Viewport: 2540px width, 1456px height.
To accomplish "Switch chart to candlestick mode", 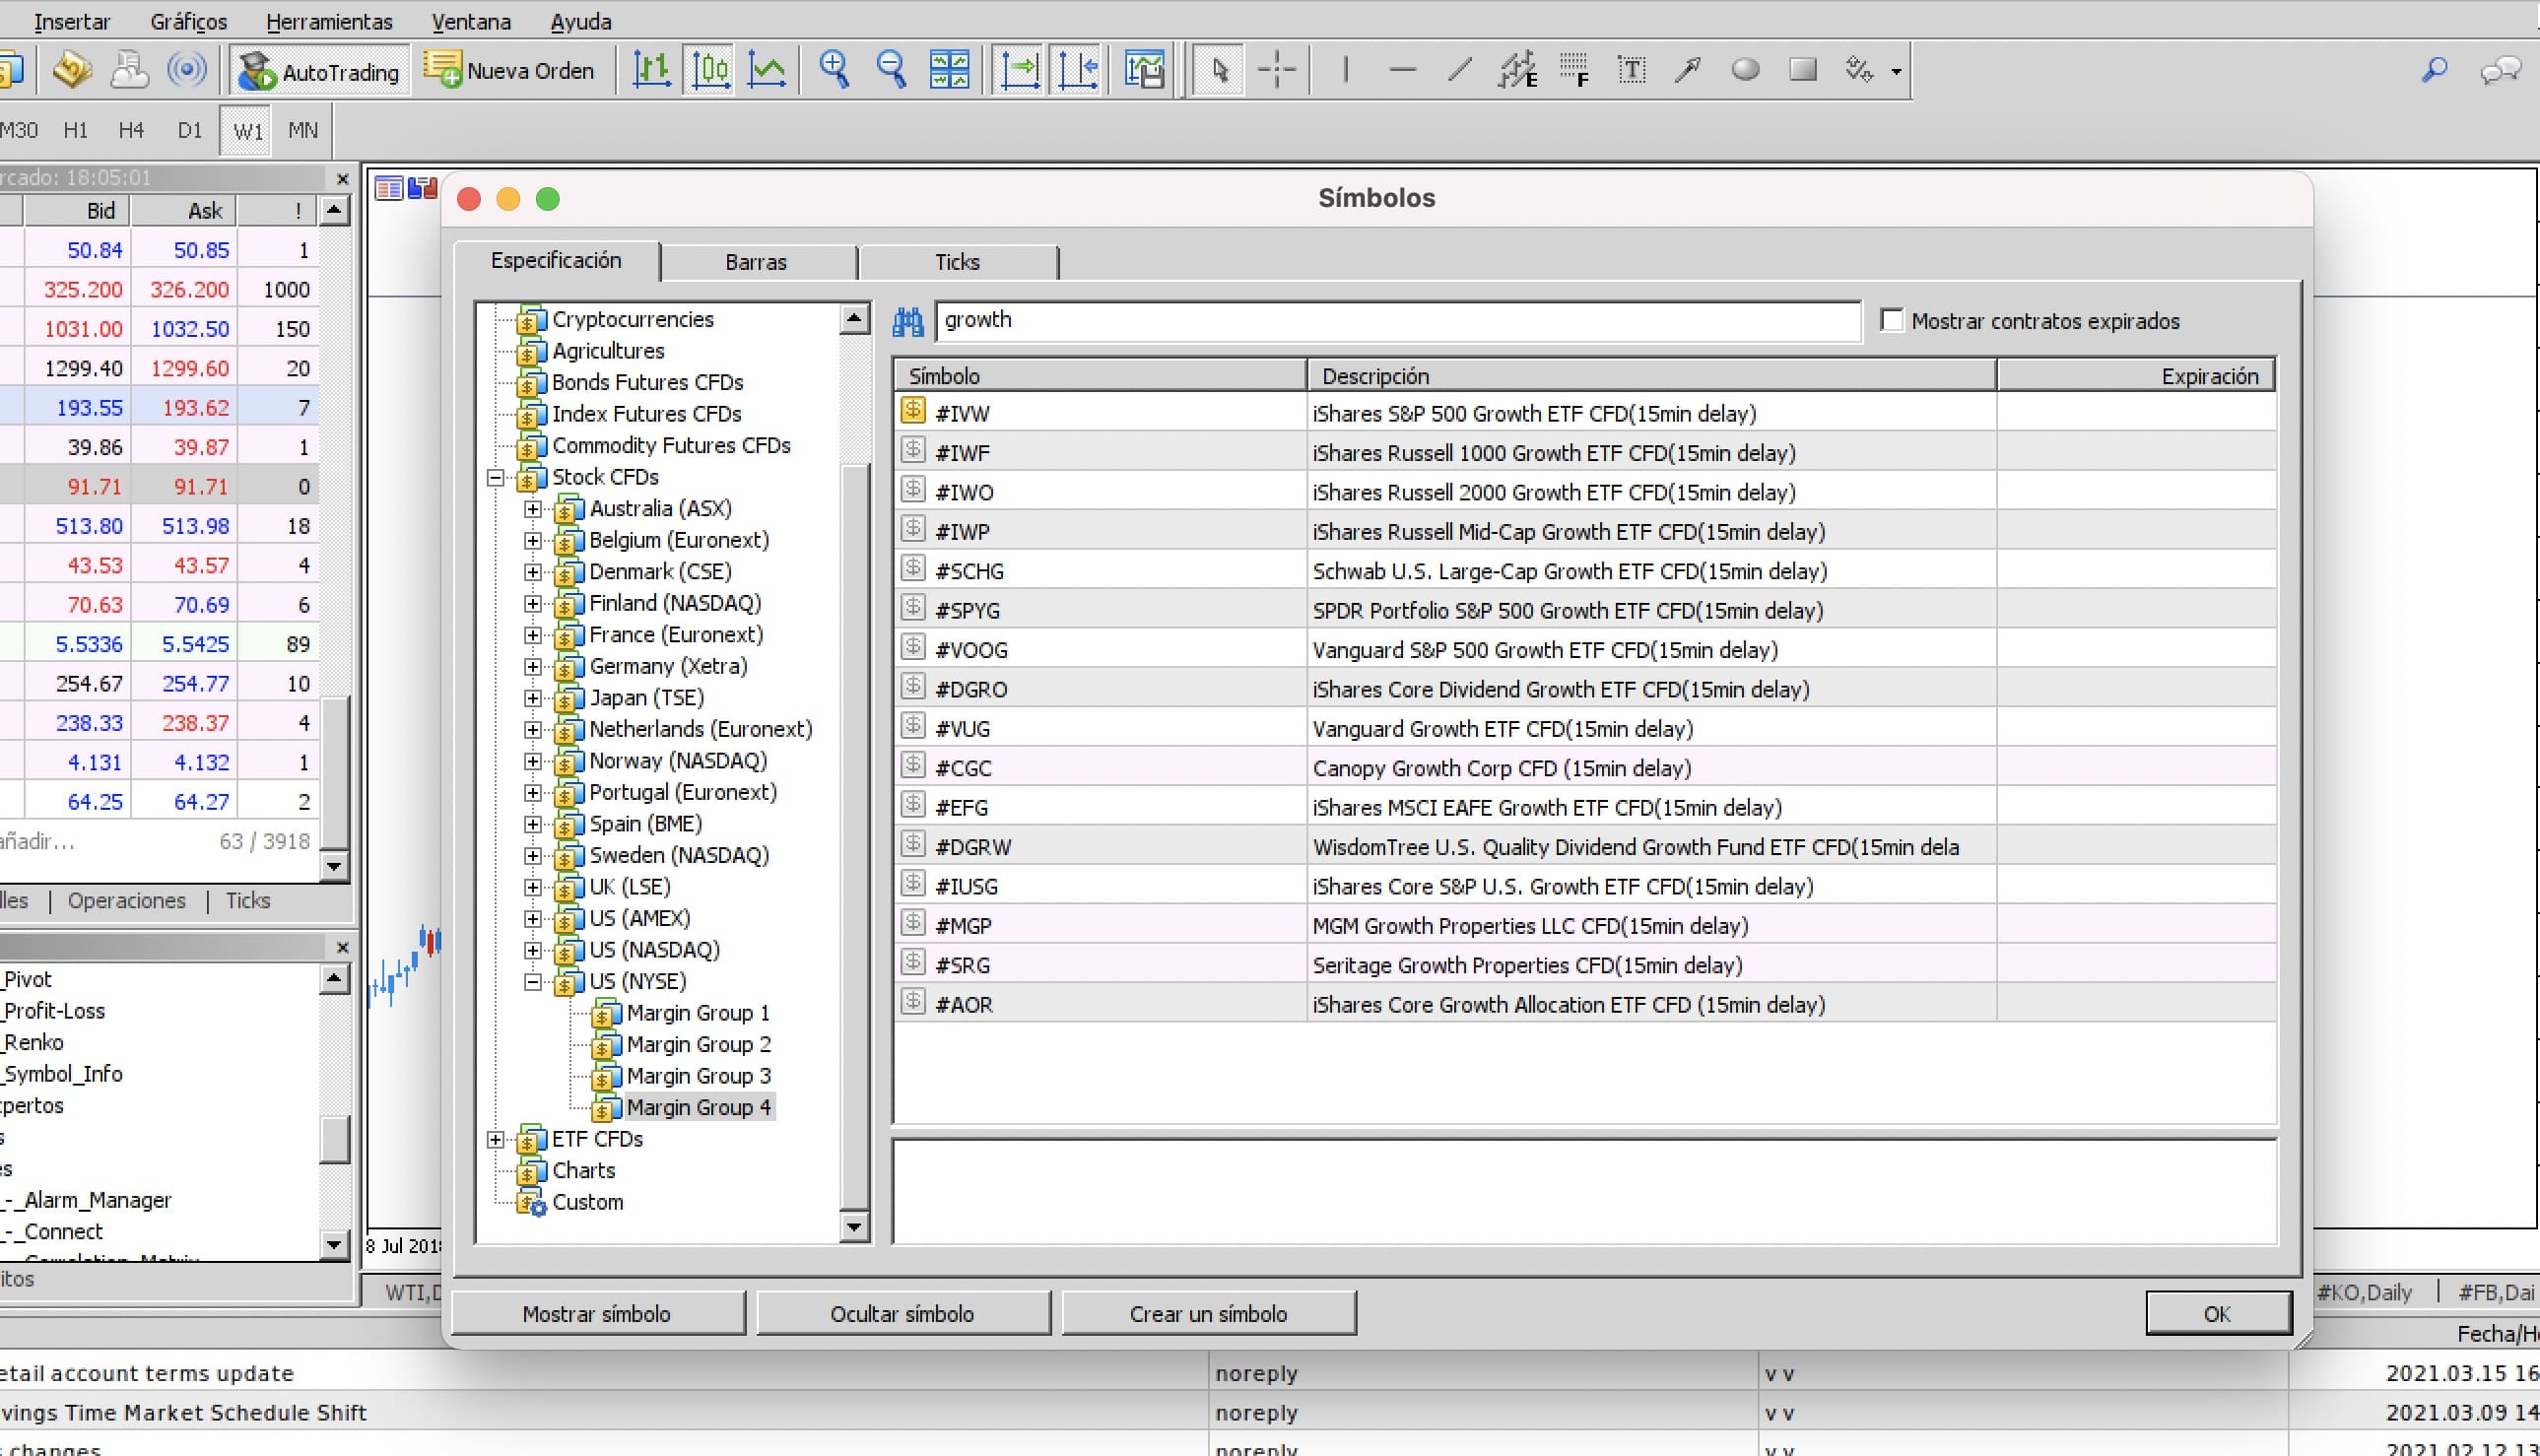I will (710, 70).
